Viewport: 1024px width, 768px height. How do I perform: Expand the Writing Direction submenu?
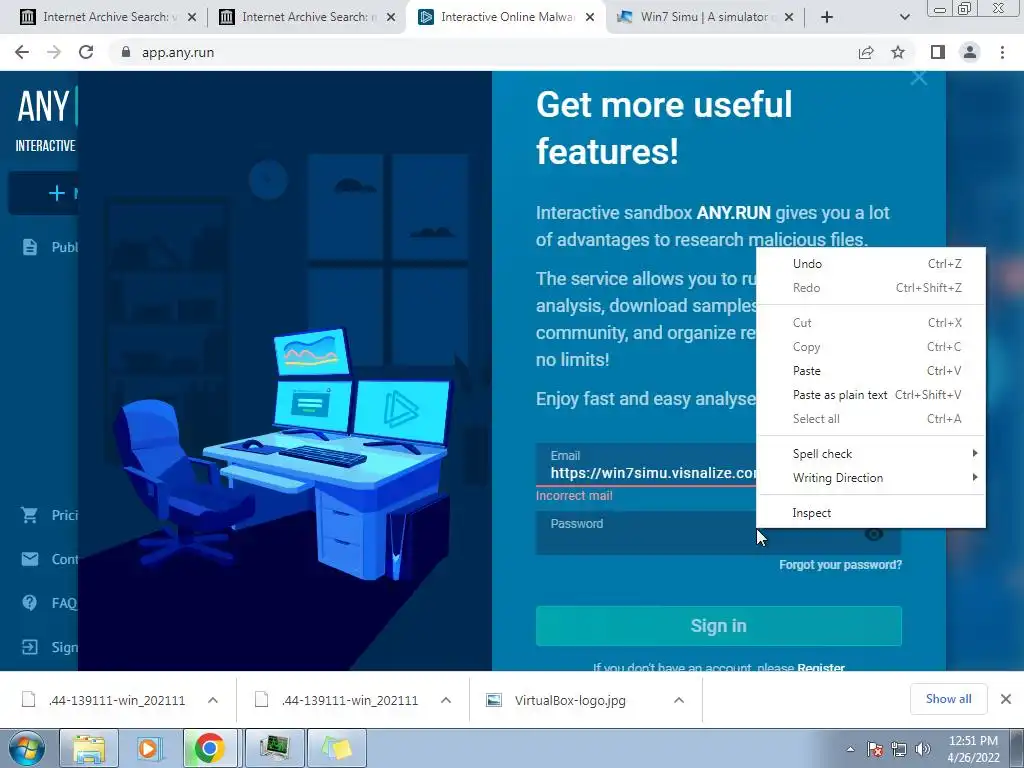click(871, 477)
